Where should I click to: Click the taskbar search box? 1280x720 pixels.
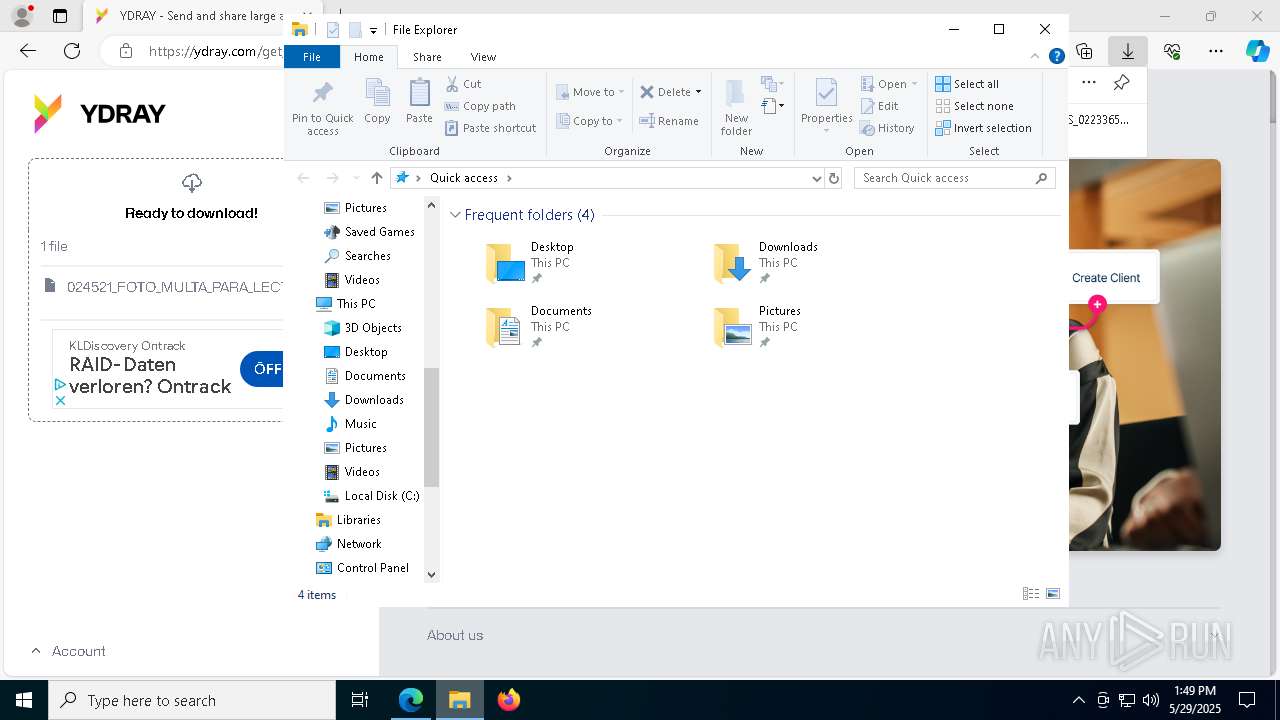tap(192, 700)
